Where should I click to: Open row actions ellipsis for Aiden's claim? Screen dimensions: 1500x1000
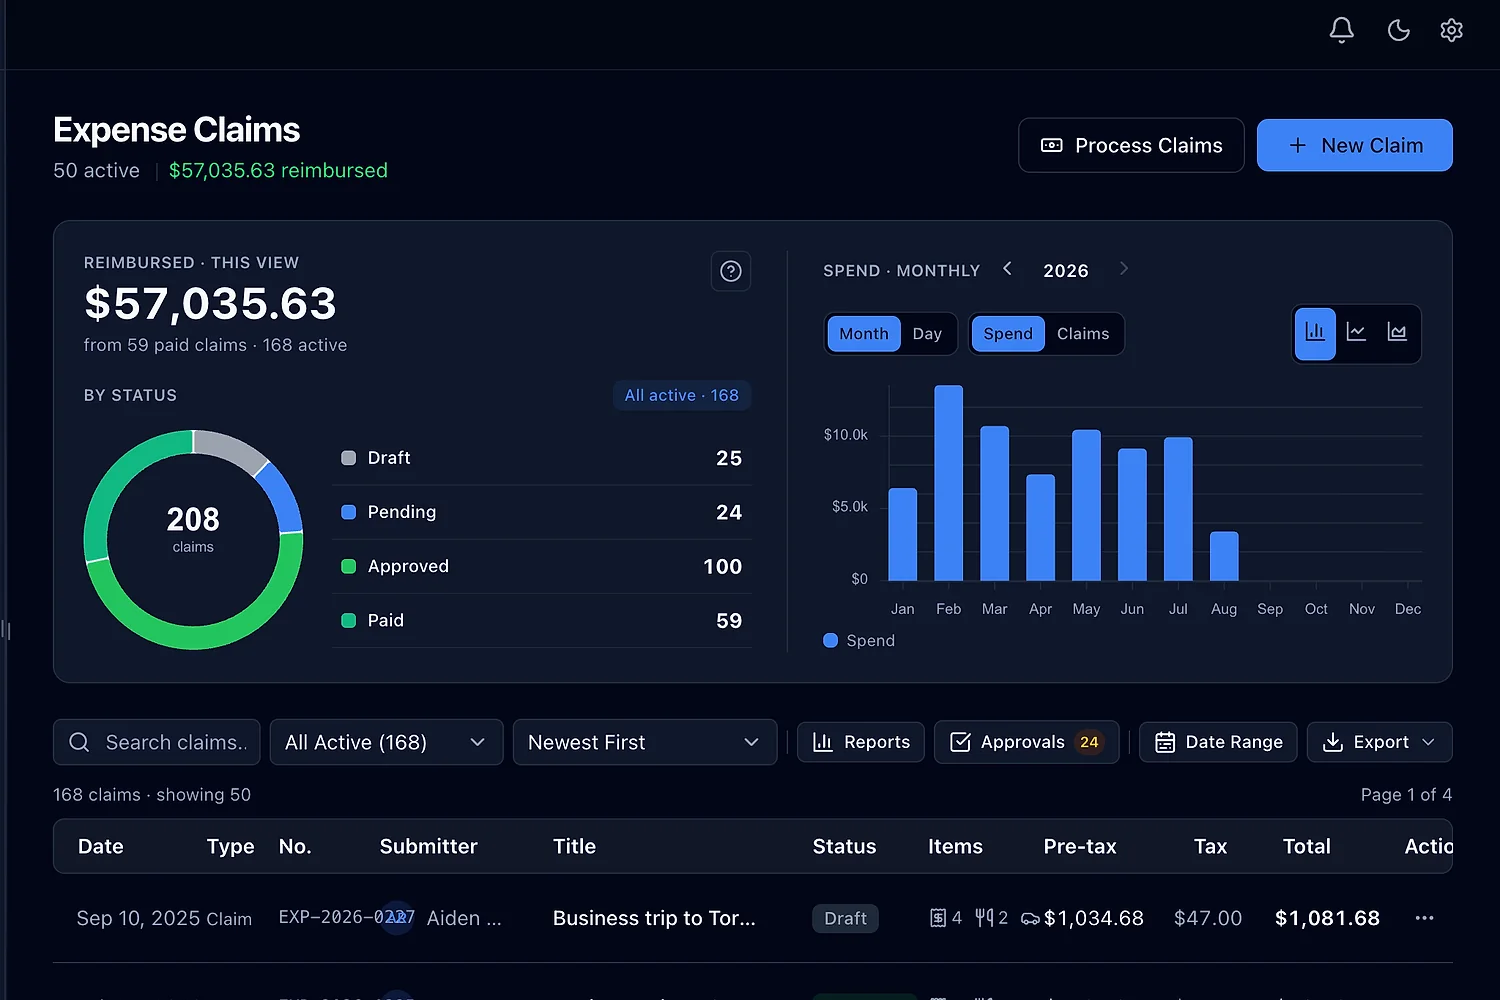(1424, 918)
